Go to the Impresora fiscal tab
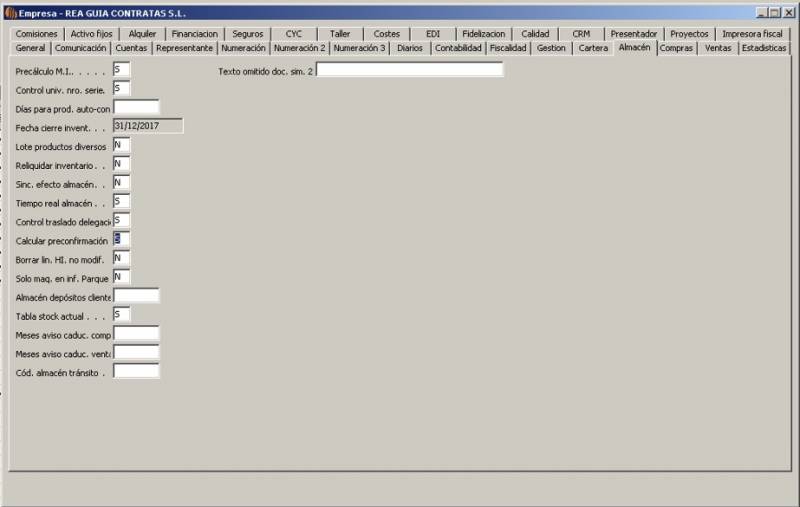 [752, 33]
